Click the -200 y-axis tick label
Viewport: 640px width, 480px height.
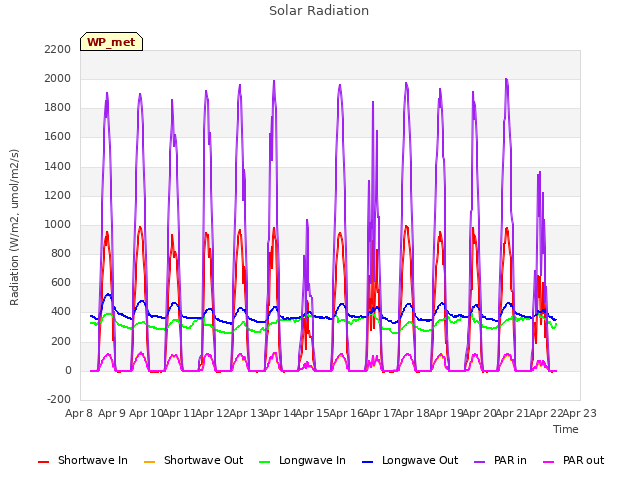59,399
